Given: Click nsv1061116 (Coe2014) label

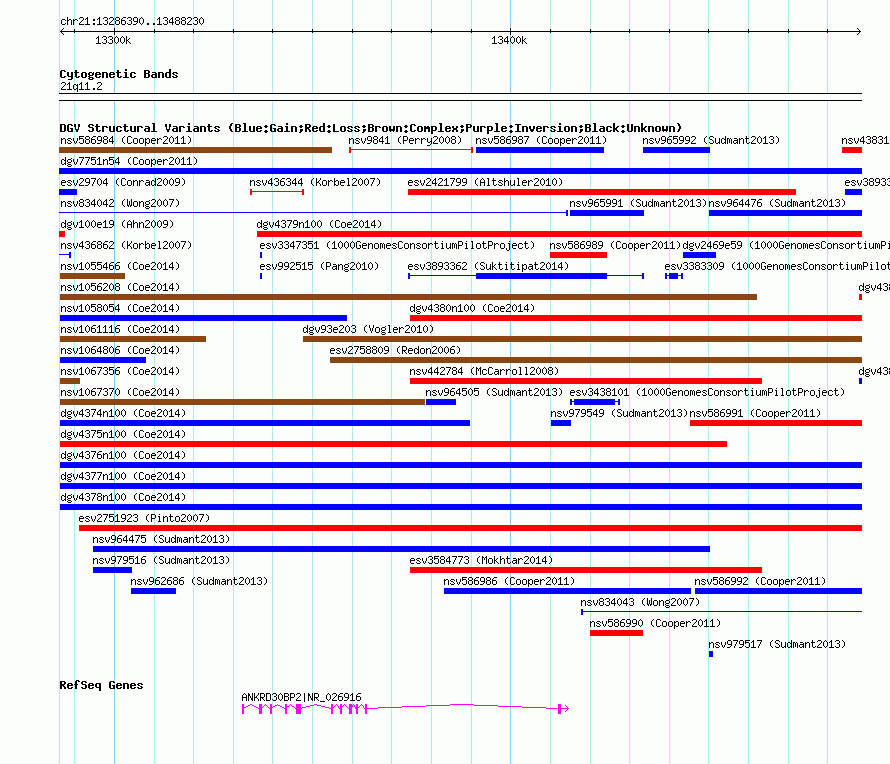Looking at the screenshot, I should click(120, 329).
